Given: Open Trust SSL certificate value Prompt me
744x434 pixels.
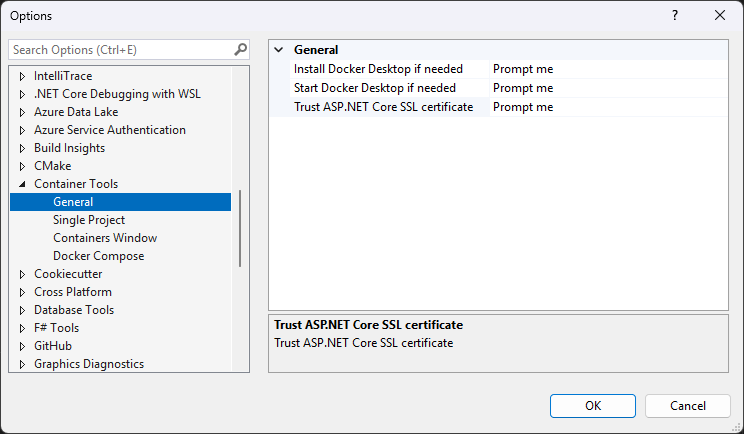Looking at the screenshot, I should coord(608,107).
